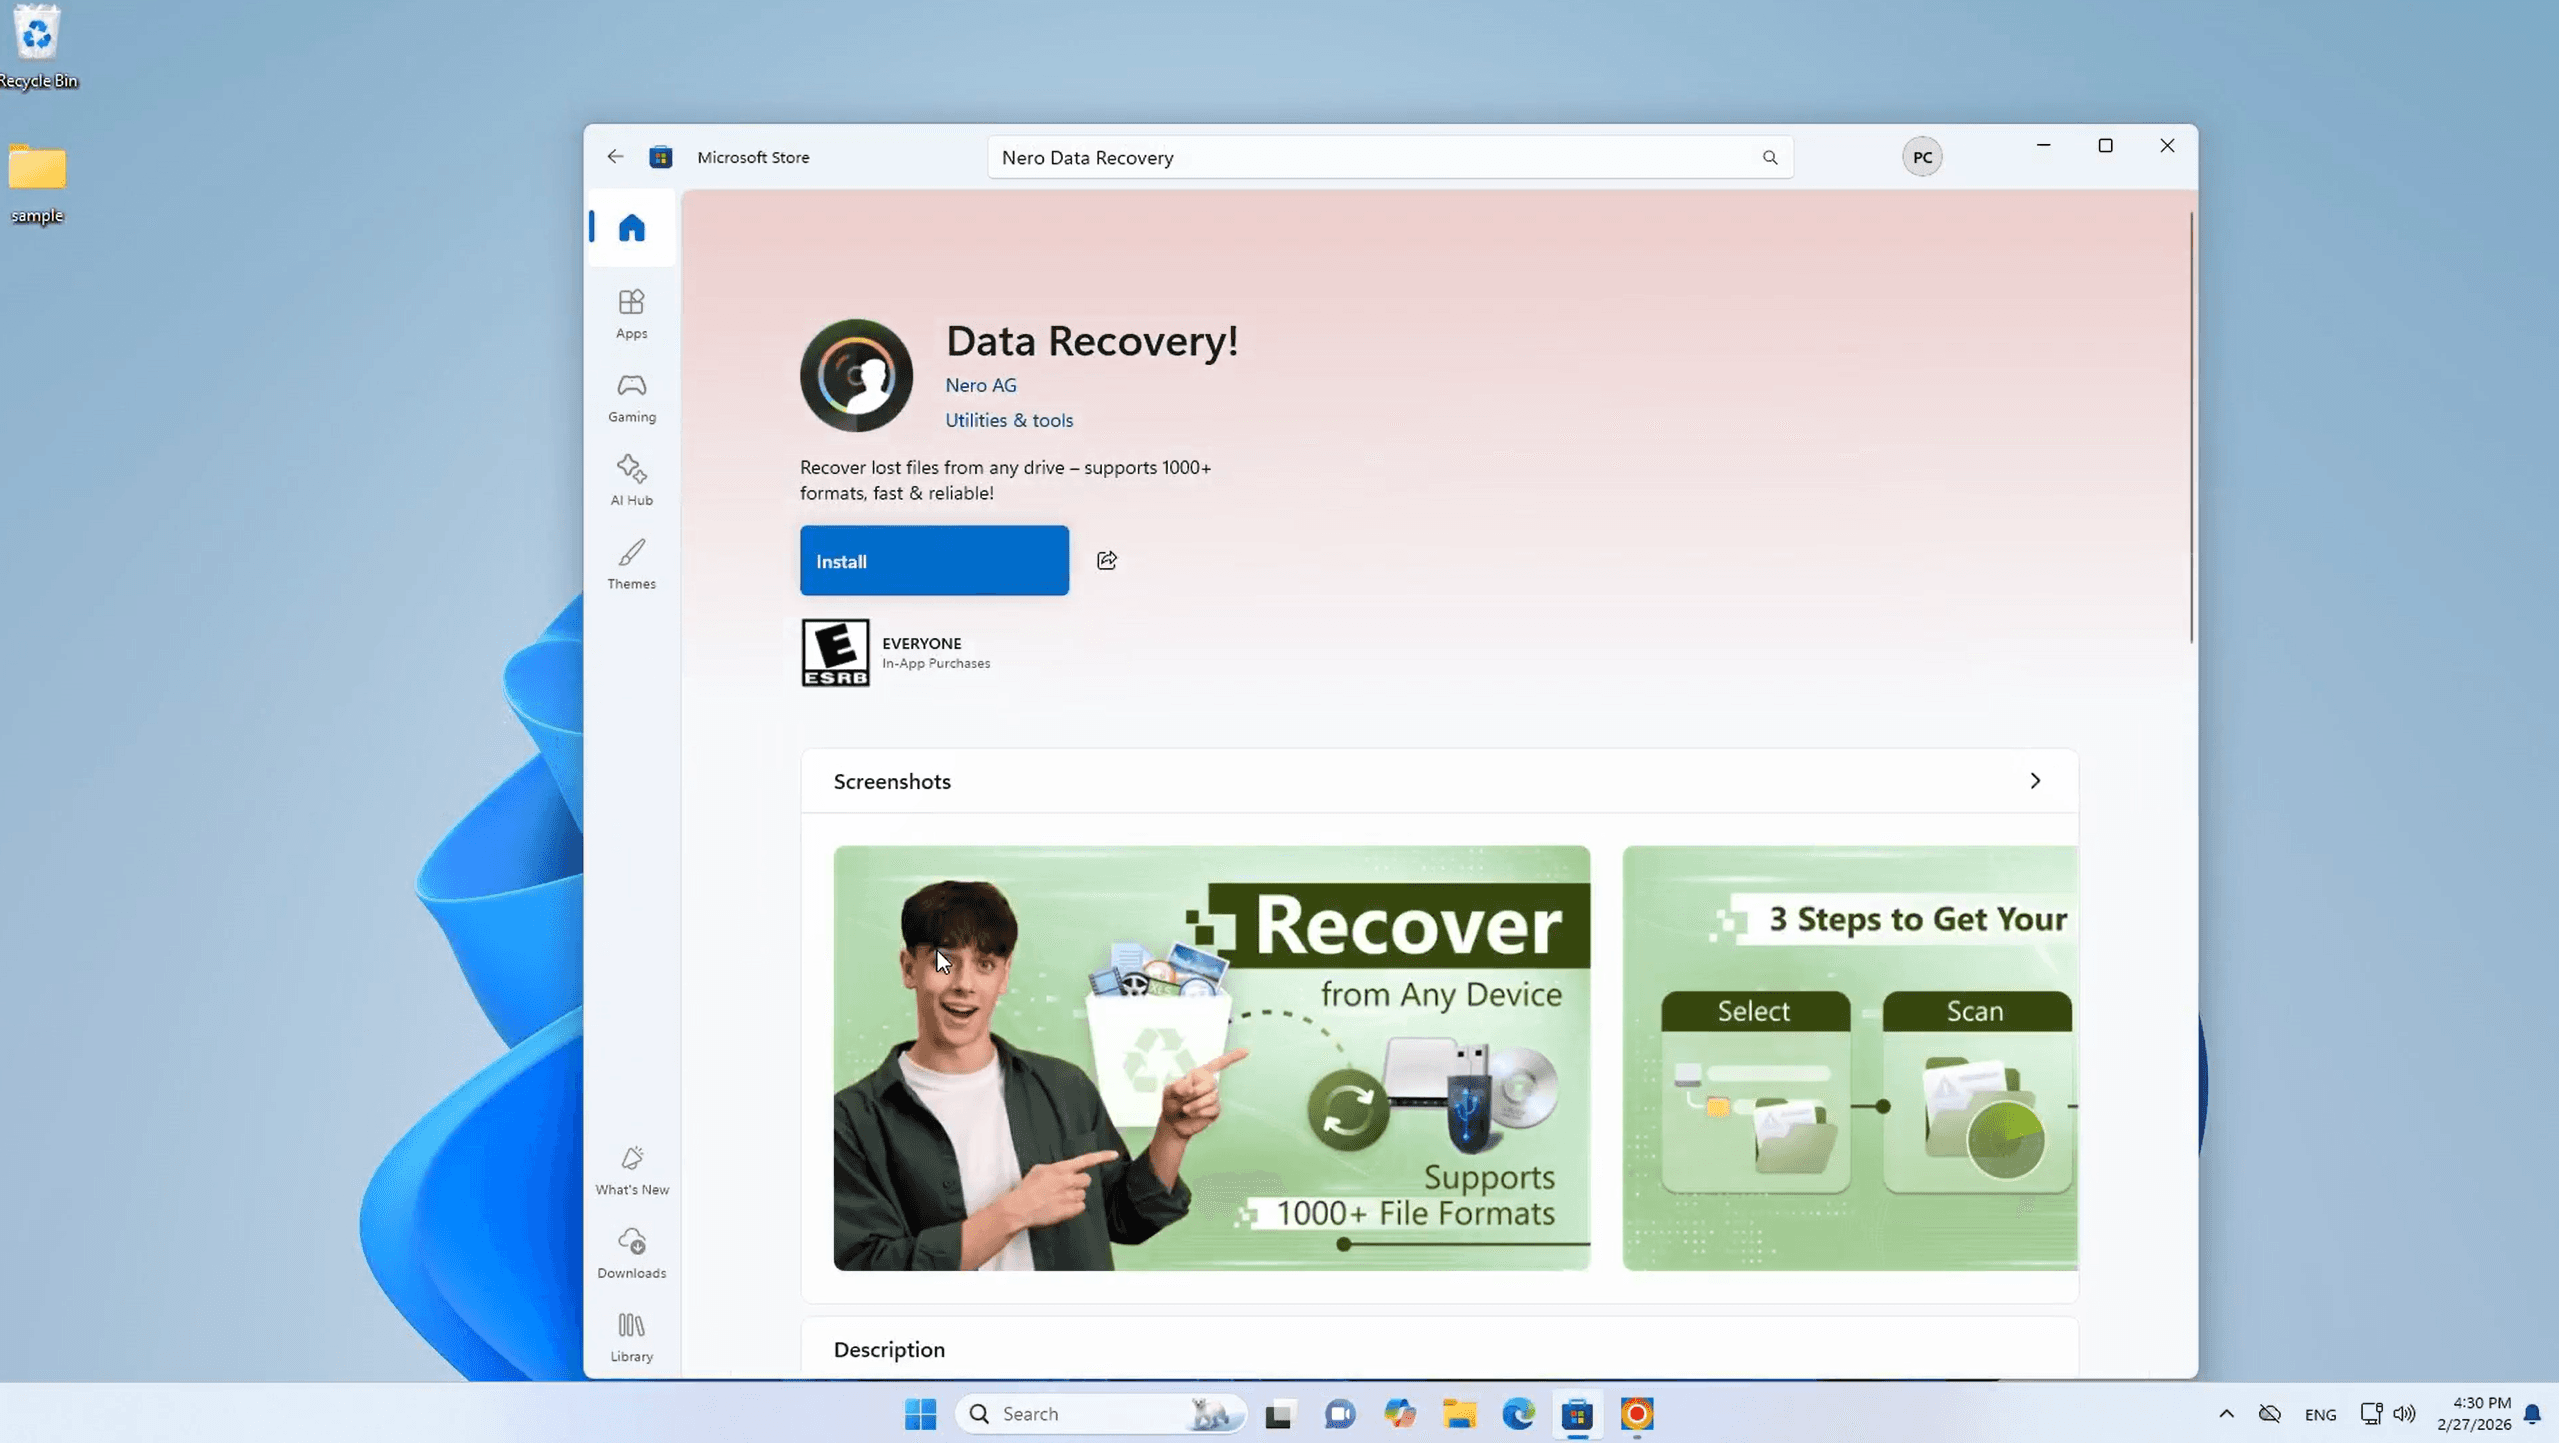The height and width of the screenshot is (1443, 2559).
Task: Open the PC account profile button
Action: (x=1921, y=157)
